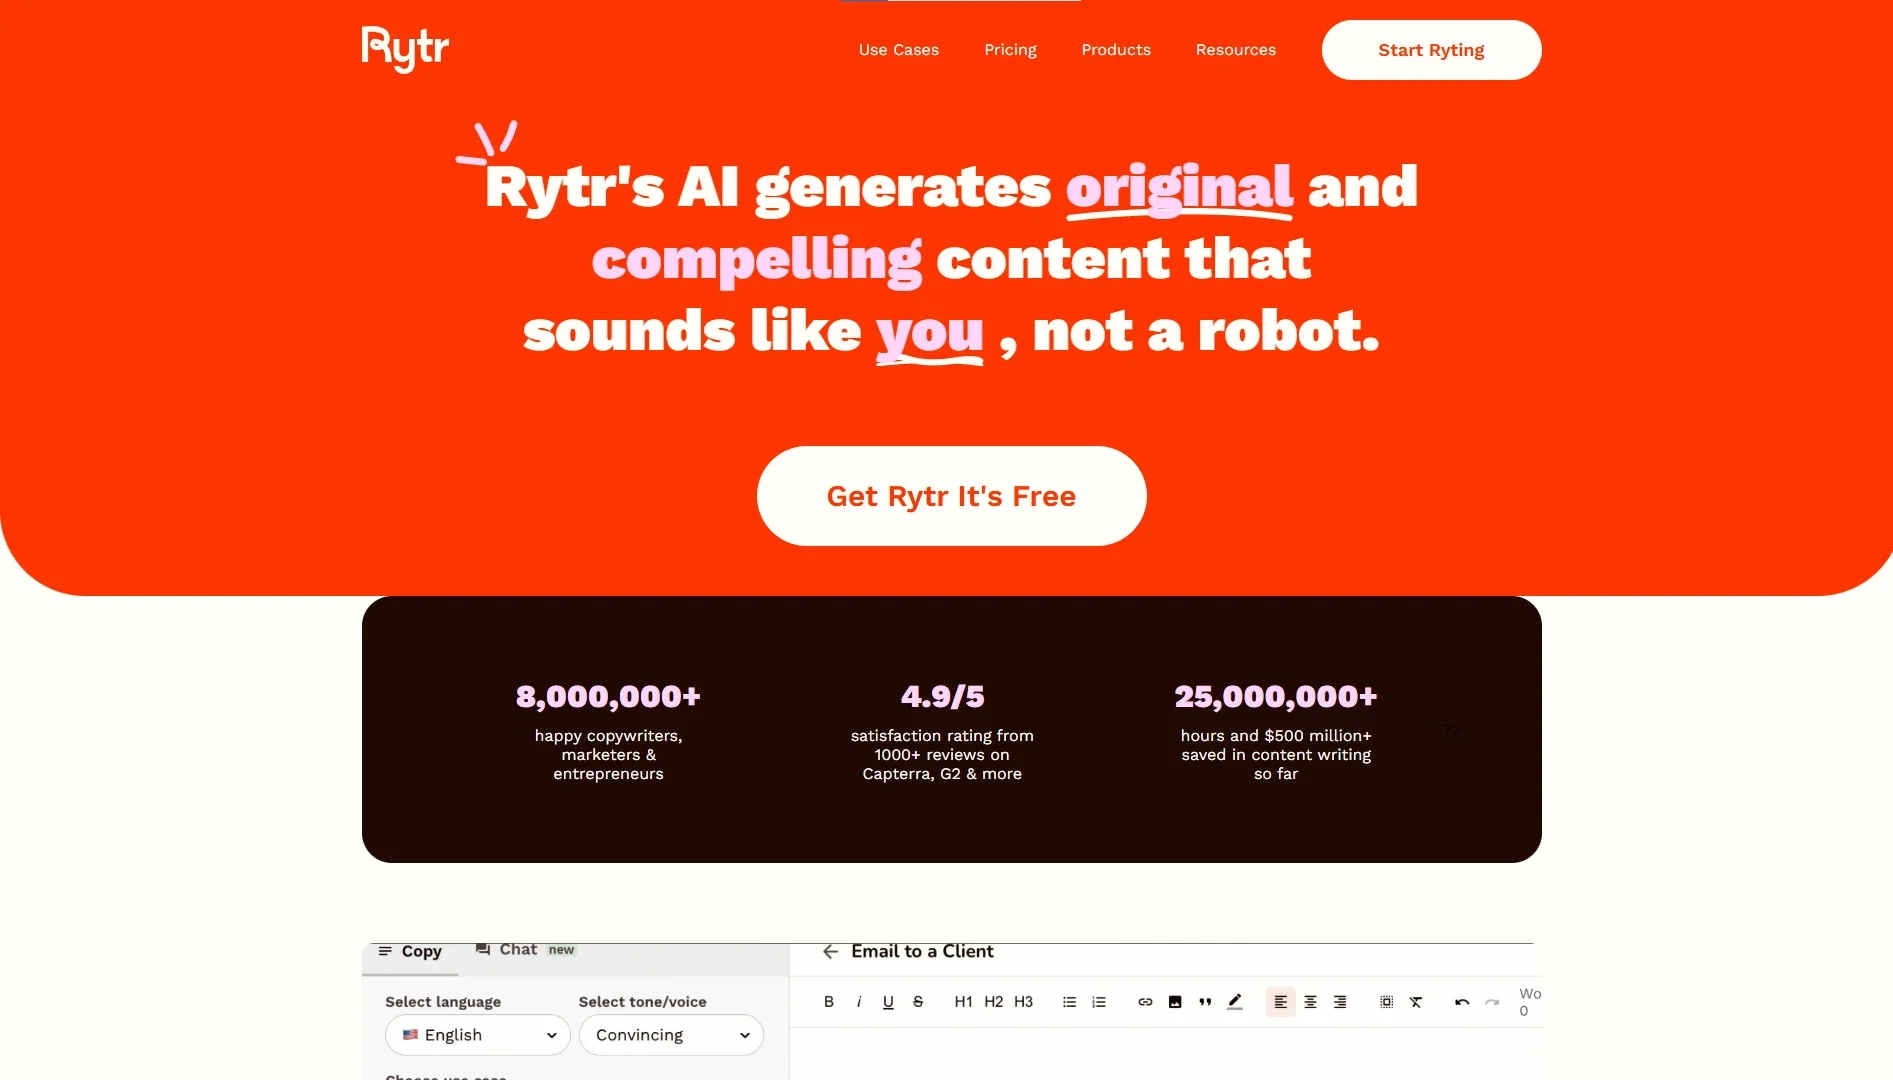Align text center
1893x1080 pixels.
(x=1310, y=1002)
